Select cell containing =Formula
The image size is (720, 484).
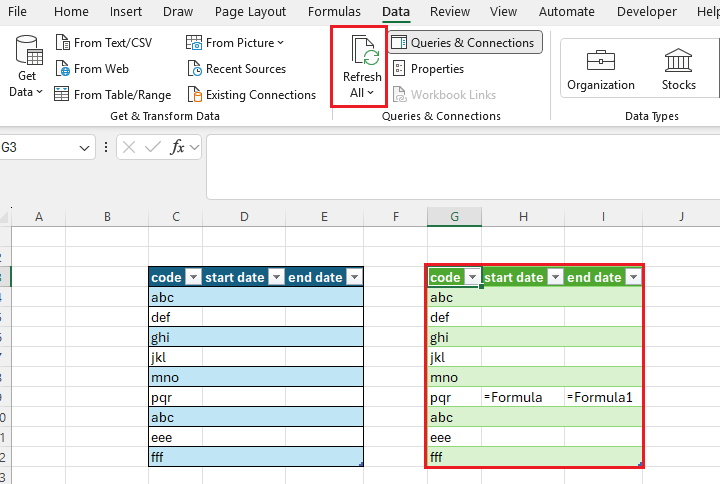[x=523, y=397]
